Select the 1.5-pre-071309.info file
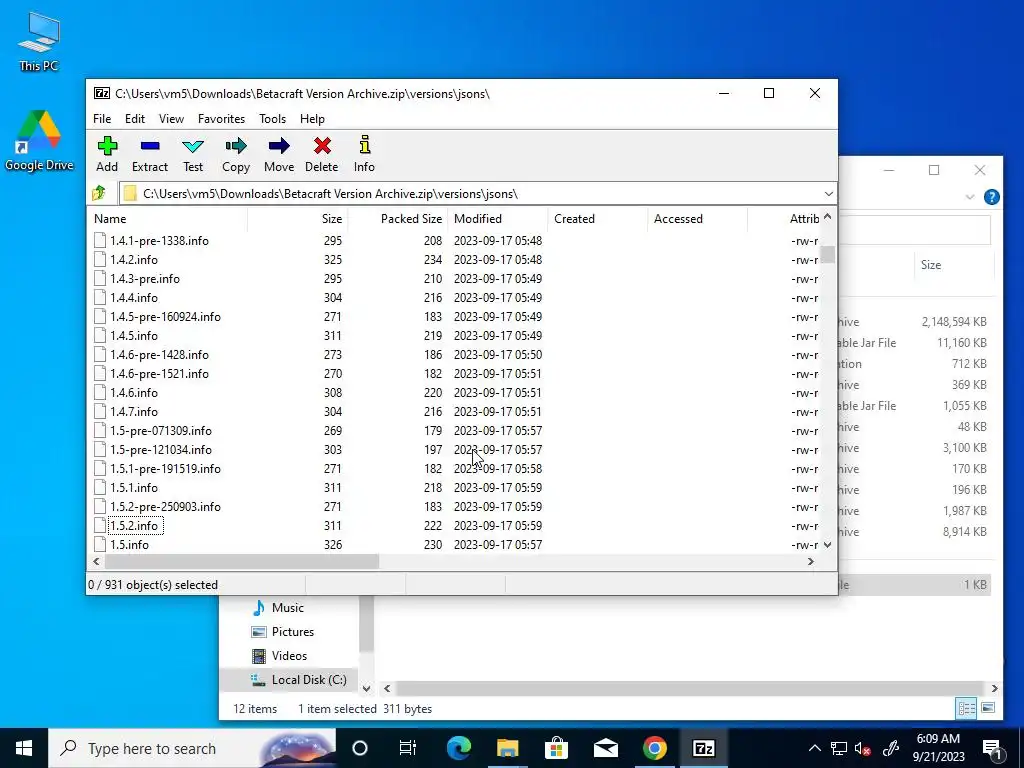 [161, 430]
